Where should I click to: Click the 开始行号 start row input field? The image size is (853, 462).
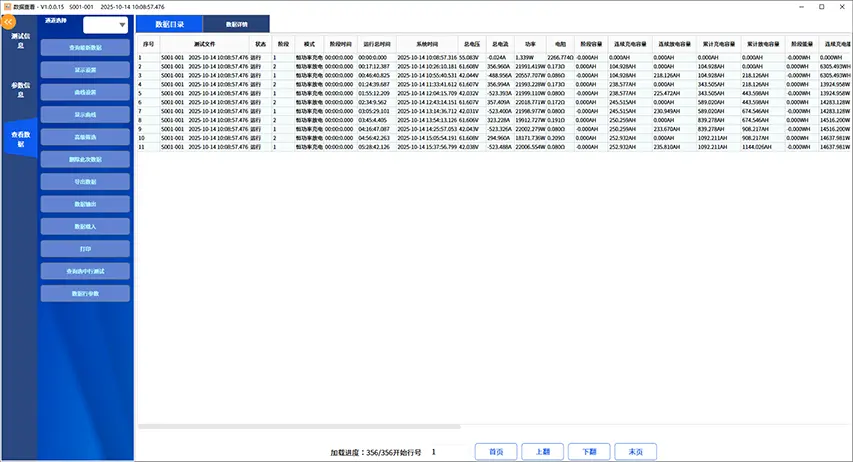pyautogui.click(x=445, y=452)
